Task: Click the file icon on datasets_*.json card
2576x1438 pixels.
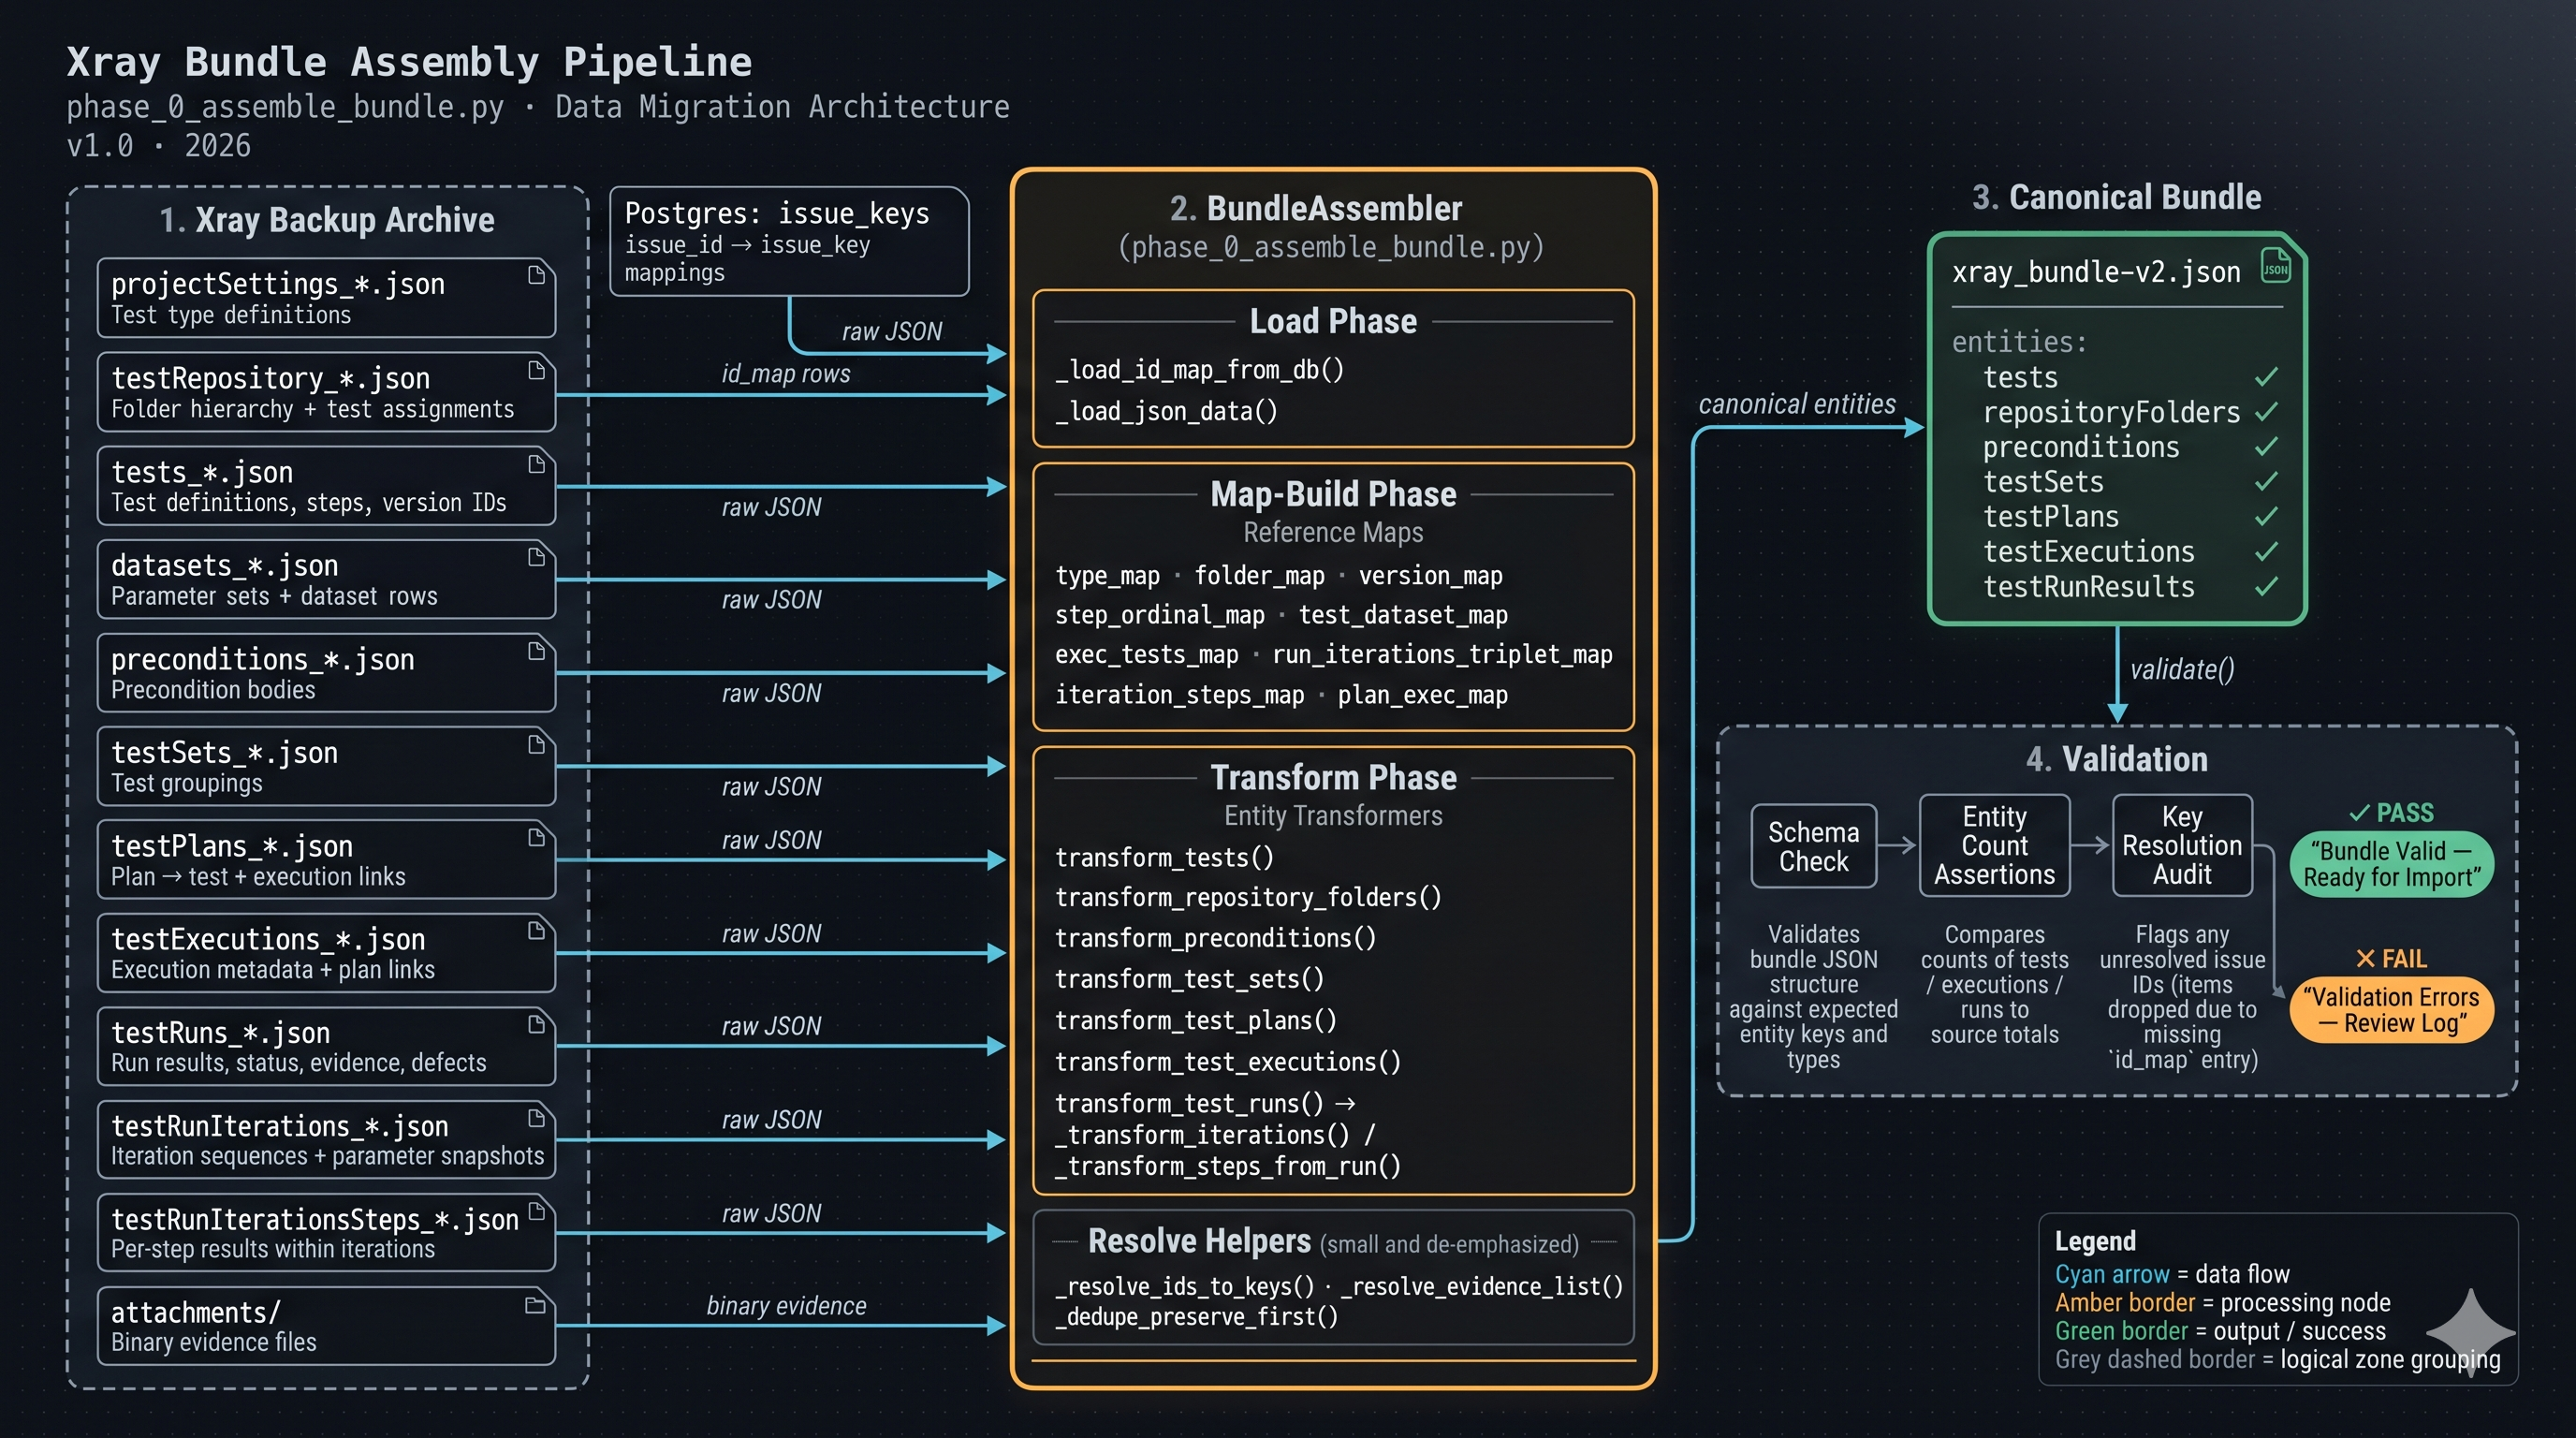Action: (536, 557)
